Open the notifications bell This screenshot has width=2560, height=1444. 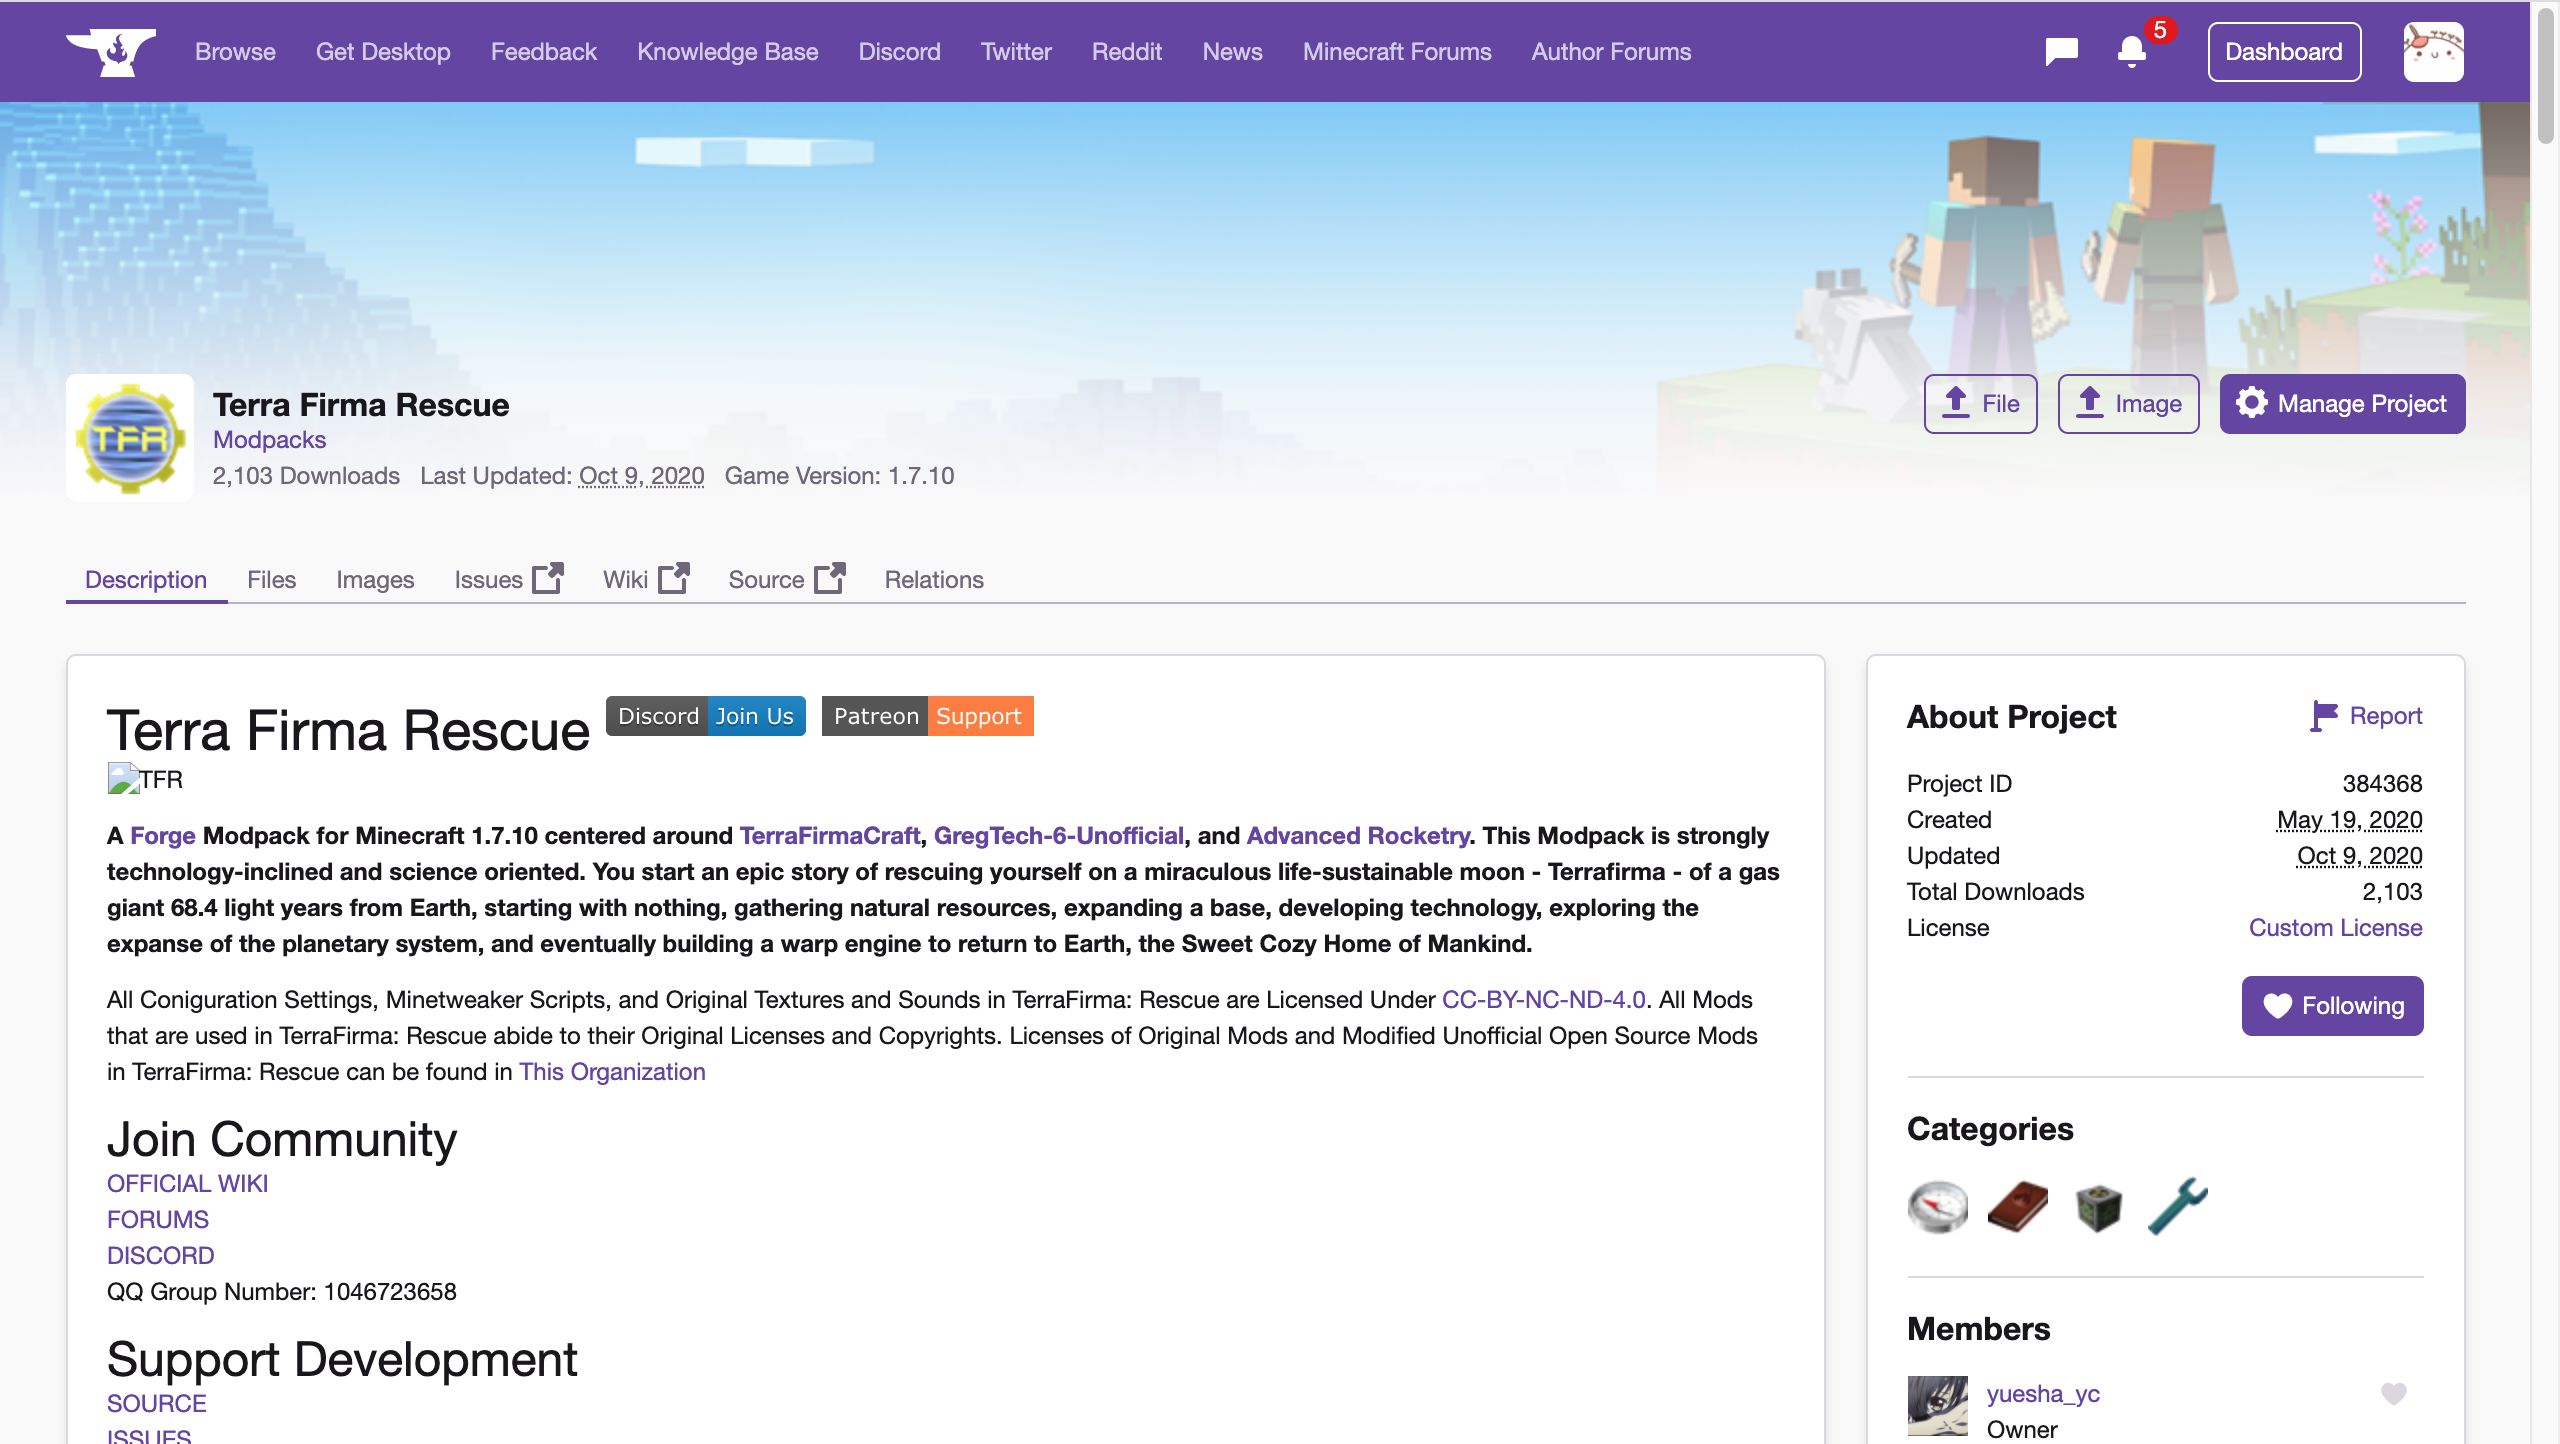tap(2131, 52)
